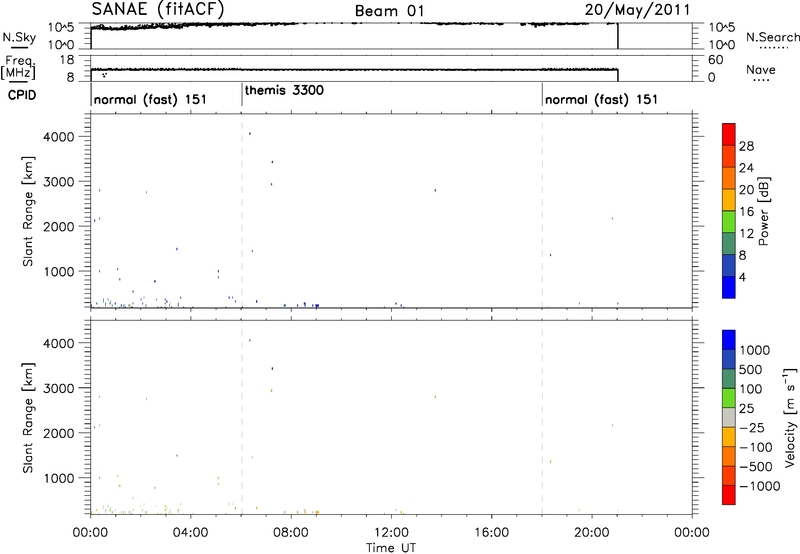This screenshot has height=554, width=800.
Task: Click the '16' dB colorbar label
Action: tap(746, 212)
